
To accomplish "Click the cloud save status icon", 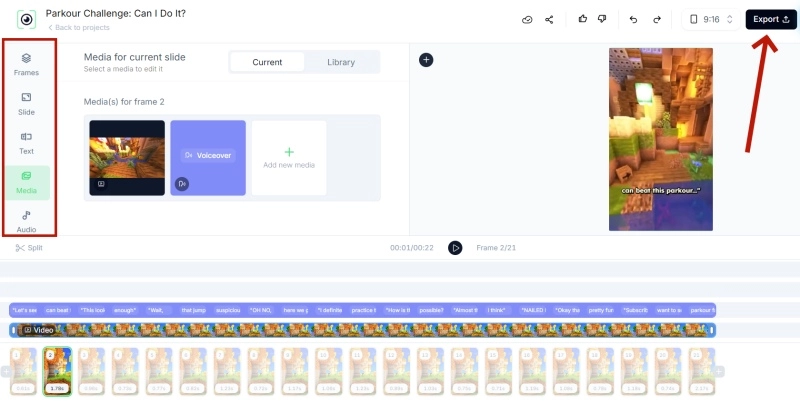I will (527, 19).
